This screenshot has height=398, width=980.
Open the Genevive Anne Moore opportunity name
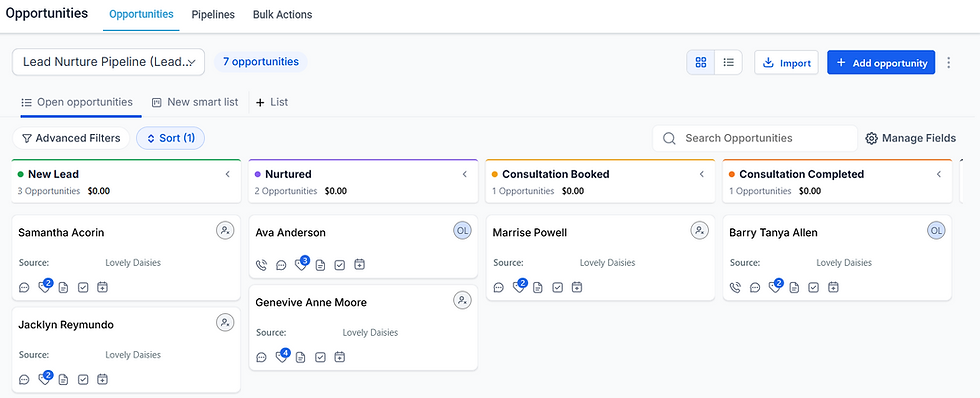[311, 302]
